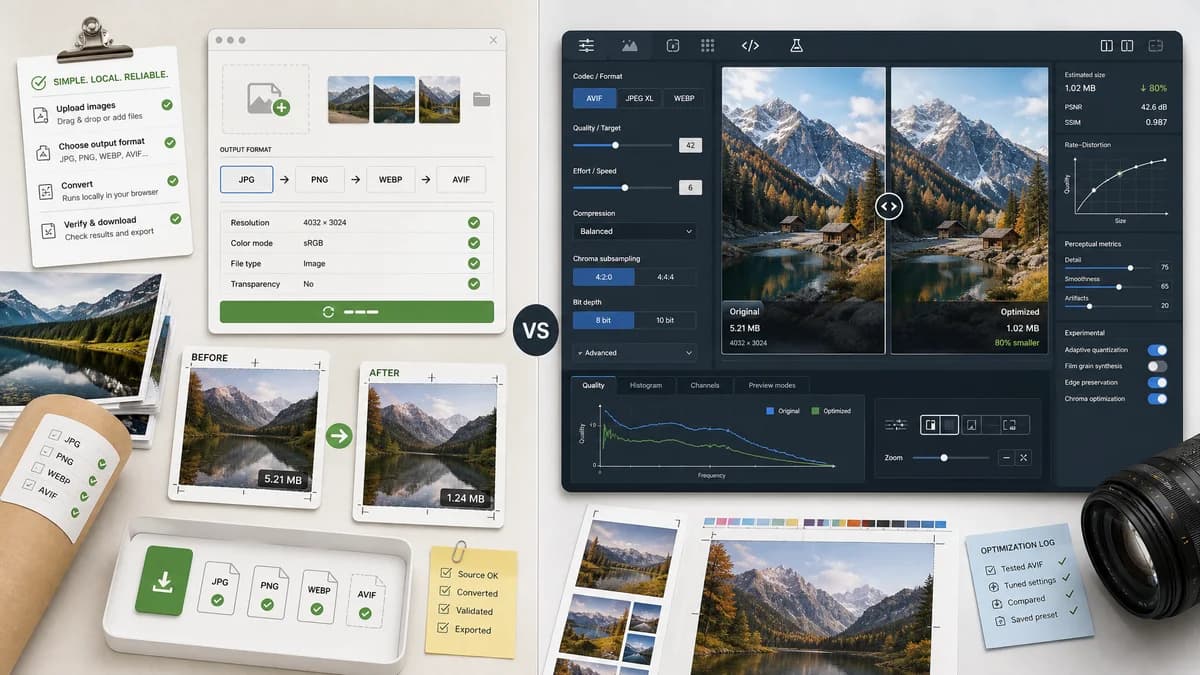Viewport: 1200px width, 675px height.
Task: Toggle the Source OK checkbox on sticky note
Action: [x=445, y=574]
